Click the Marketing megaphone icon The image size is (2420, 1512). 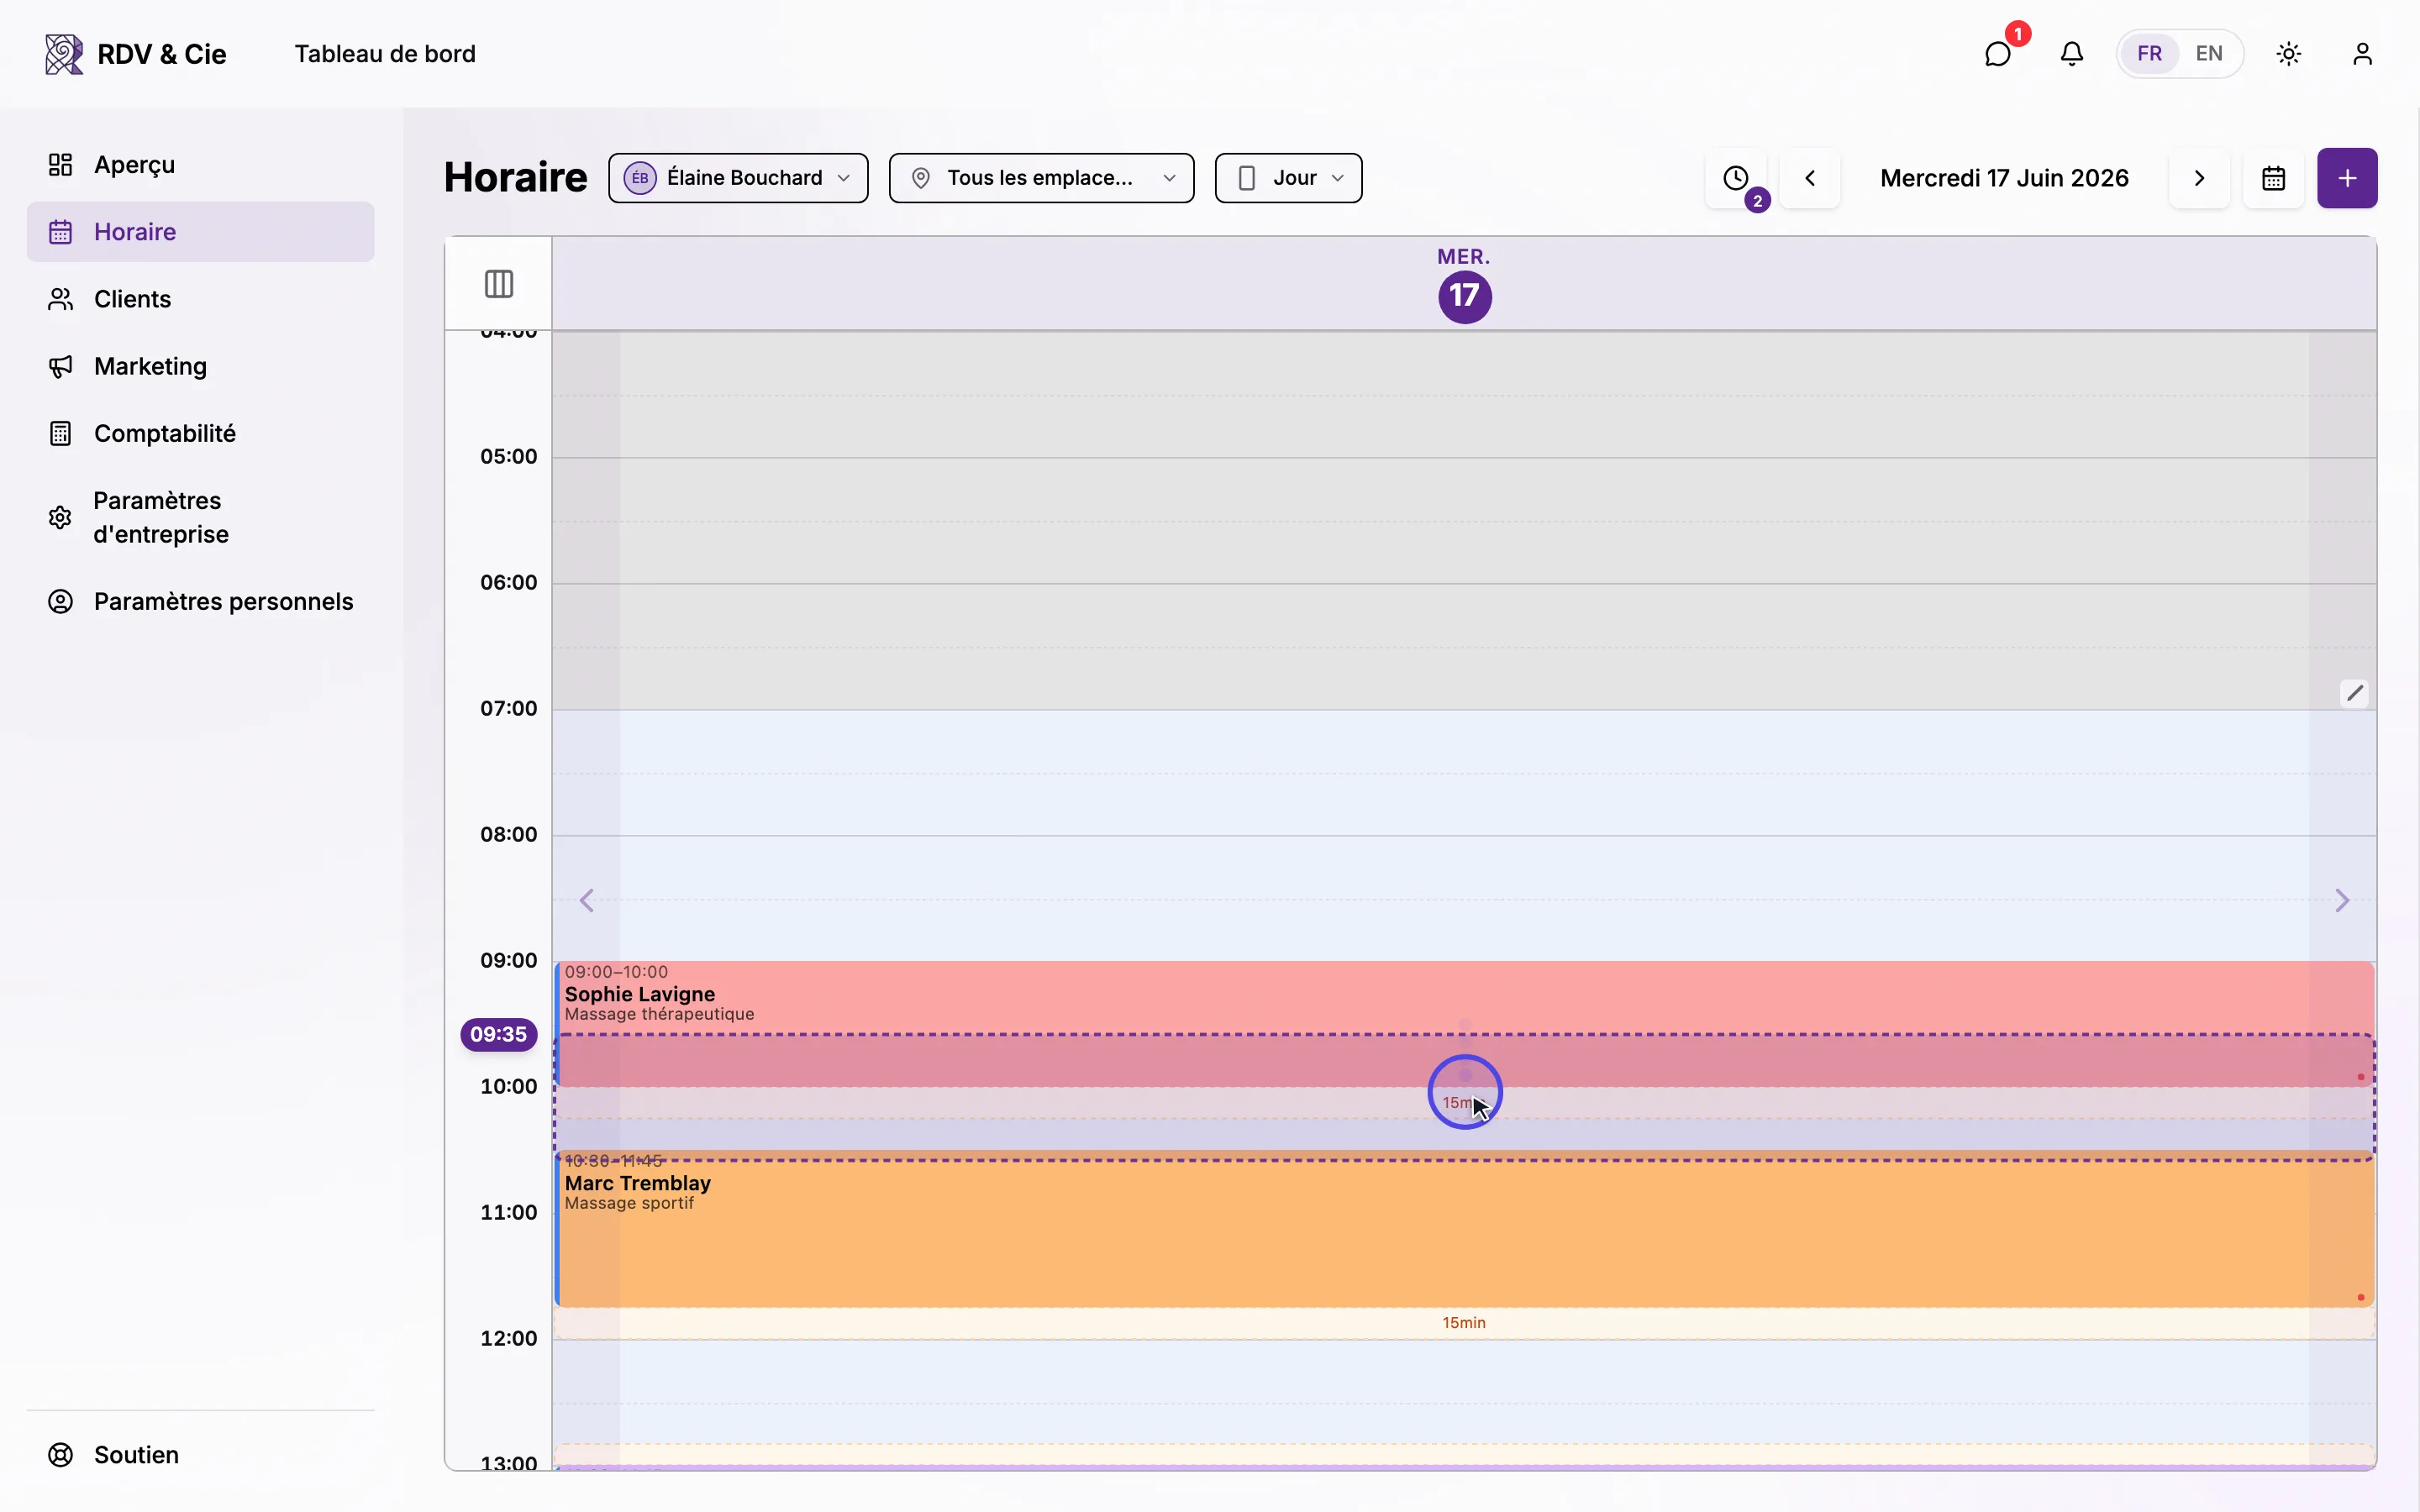pyautogui.click(x=61, y=366)
